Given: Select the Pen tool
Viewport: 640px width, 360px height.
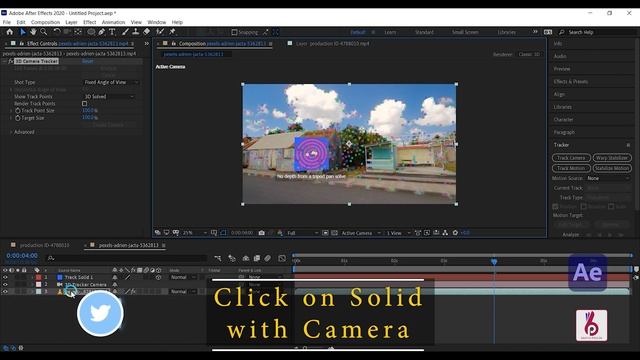Looking at the screenshot, I should point(102,32).
